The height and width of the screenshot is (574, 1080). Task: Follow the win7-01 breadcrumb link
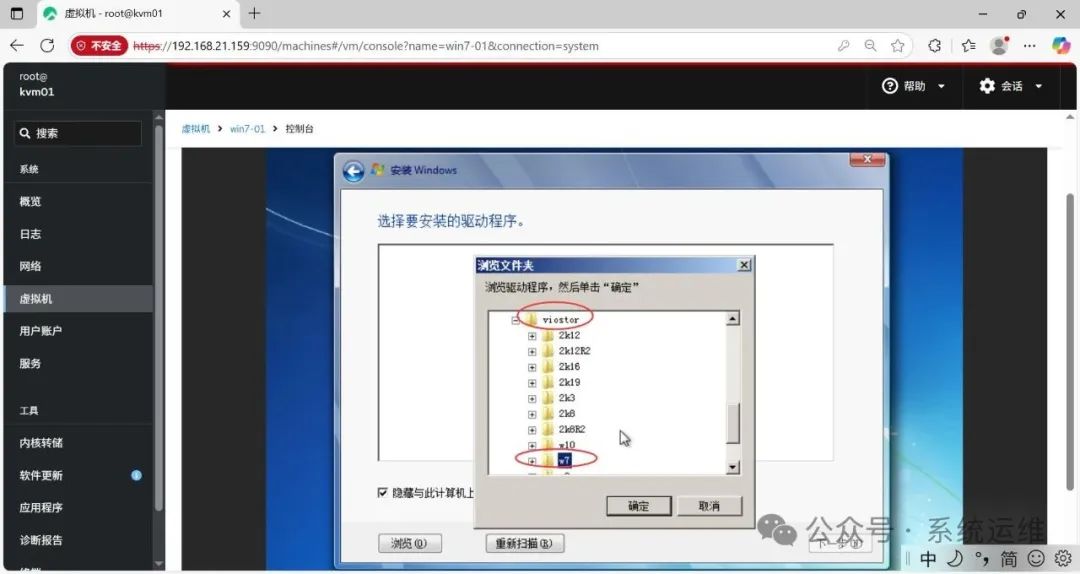pos(247,129)
